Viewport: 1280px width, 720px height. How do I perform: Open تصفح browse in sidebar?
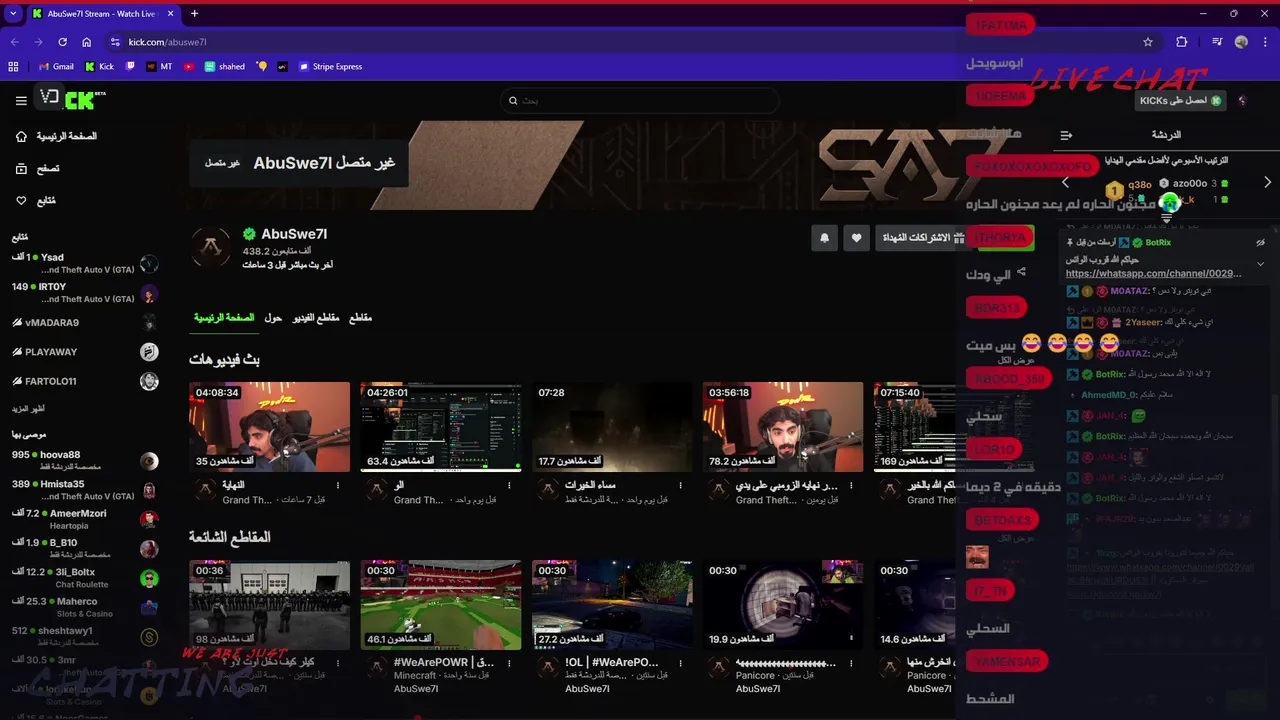pos(38,169)
